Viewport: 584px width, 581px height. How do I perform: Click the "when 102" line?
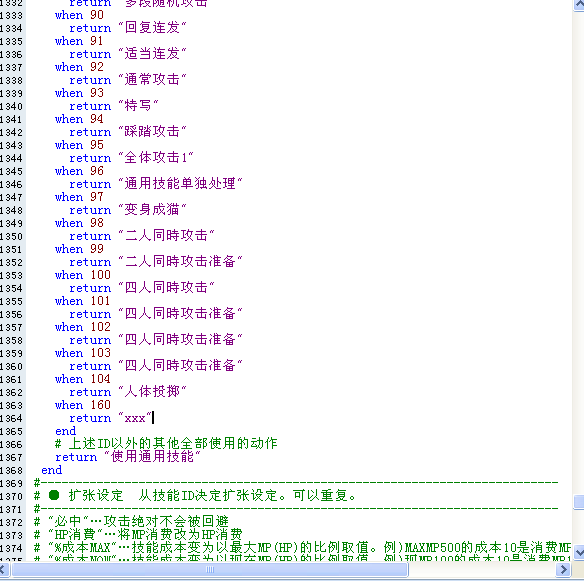[83, 327]
